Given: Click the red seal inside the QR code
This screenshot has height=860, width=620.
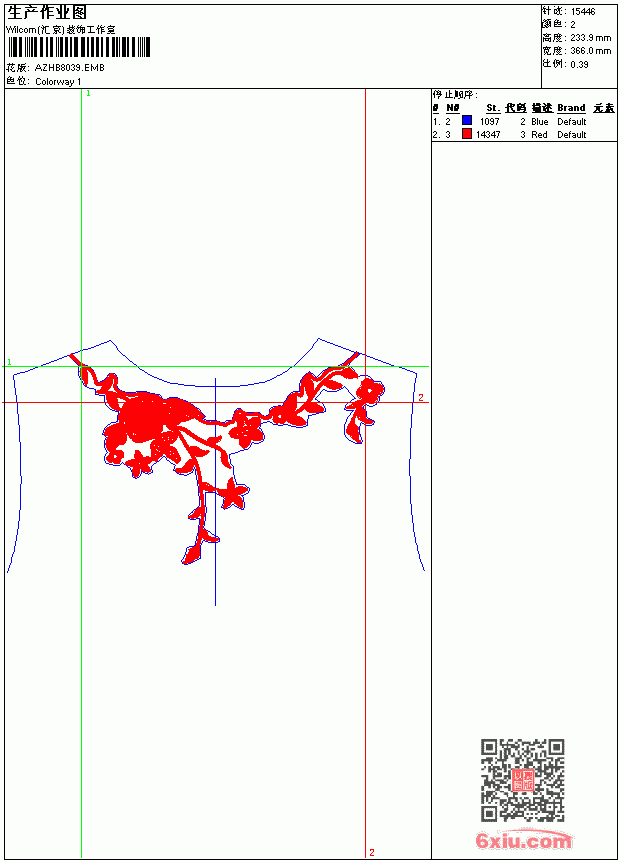Looking at the screenshot, I should click(x=523, y=779).
